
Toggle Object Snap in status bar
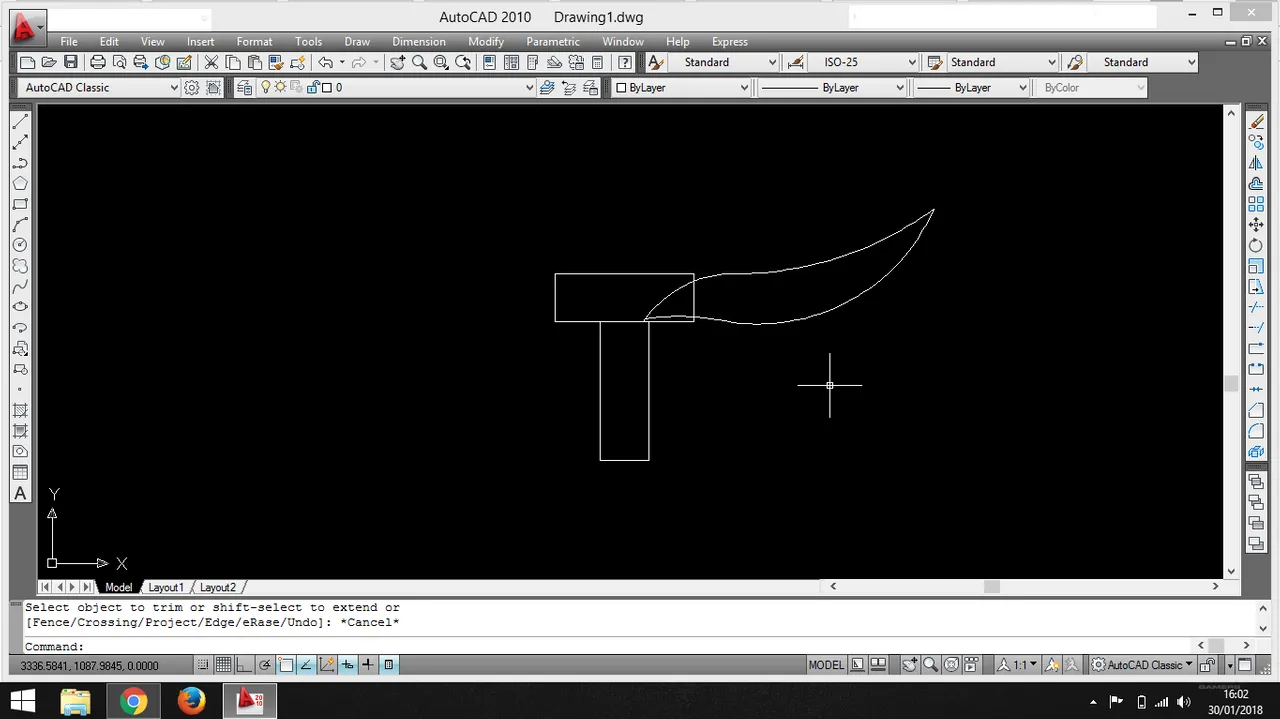286,665
